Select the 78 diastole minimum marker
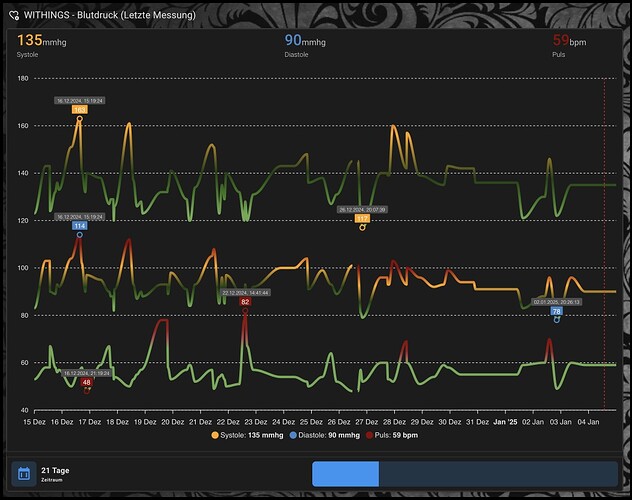This screenshot has width=632, height=500. tap(557, 311)
